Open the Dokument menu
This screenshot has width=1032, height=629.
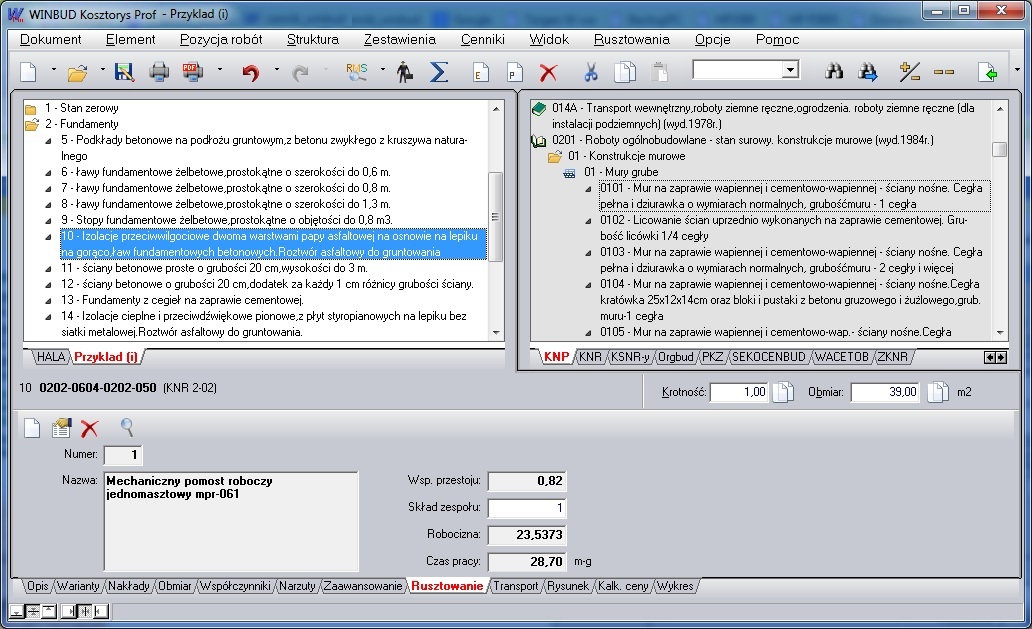[51, 39]
